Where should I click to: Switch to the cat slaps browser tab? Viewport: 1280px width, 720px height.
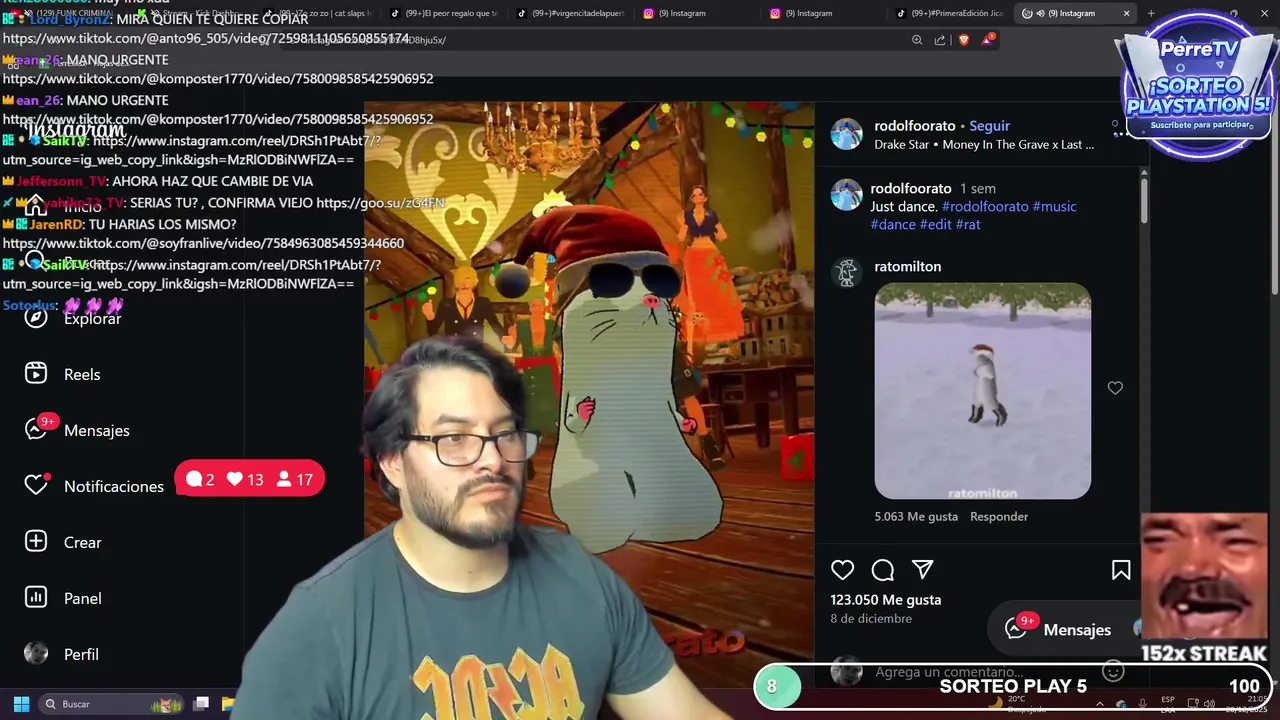(319, 13)
